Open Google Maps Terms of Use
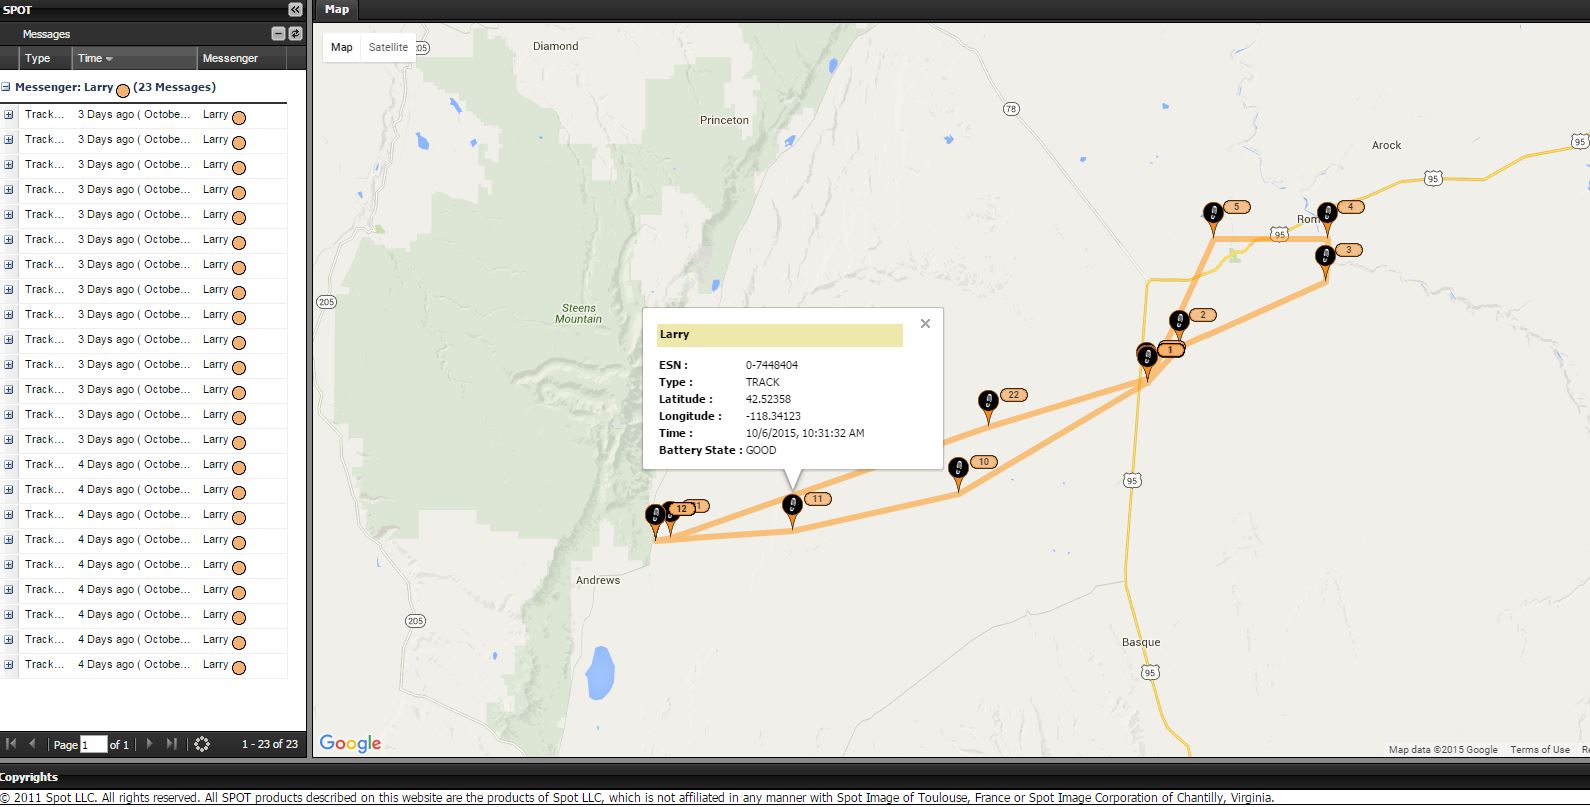This screenshot has height=807, width=1590. pyautogui.click(x=1539, y=749)
